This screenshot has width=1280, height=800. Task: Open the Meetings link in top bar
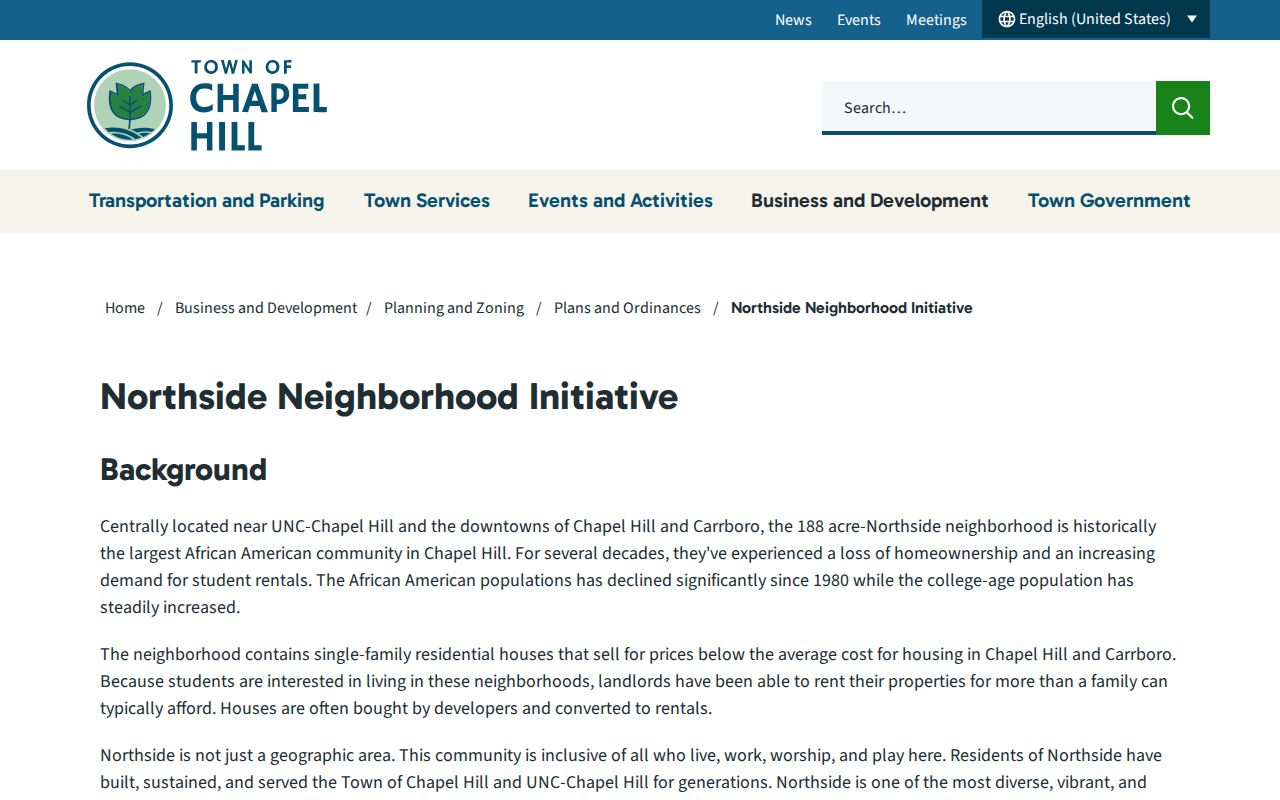[x=936, y=20]
